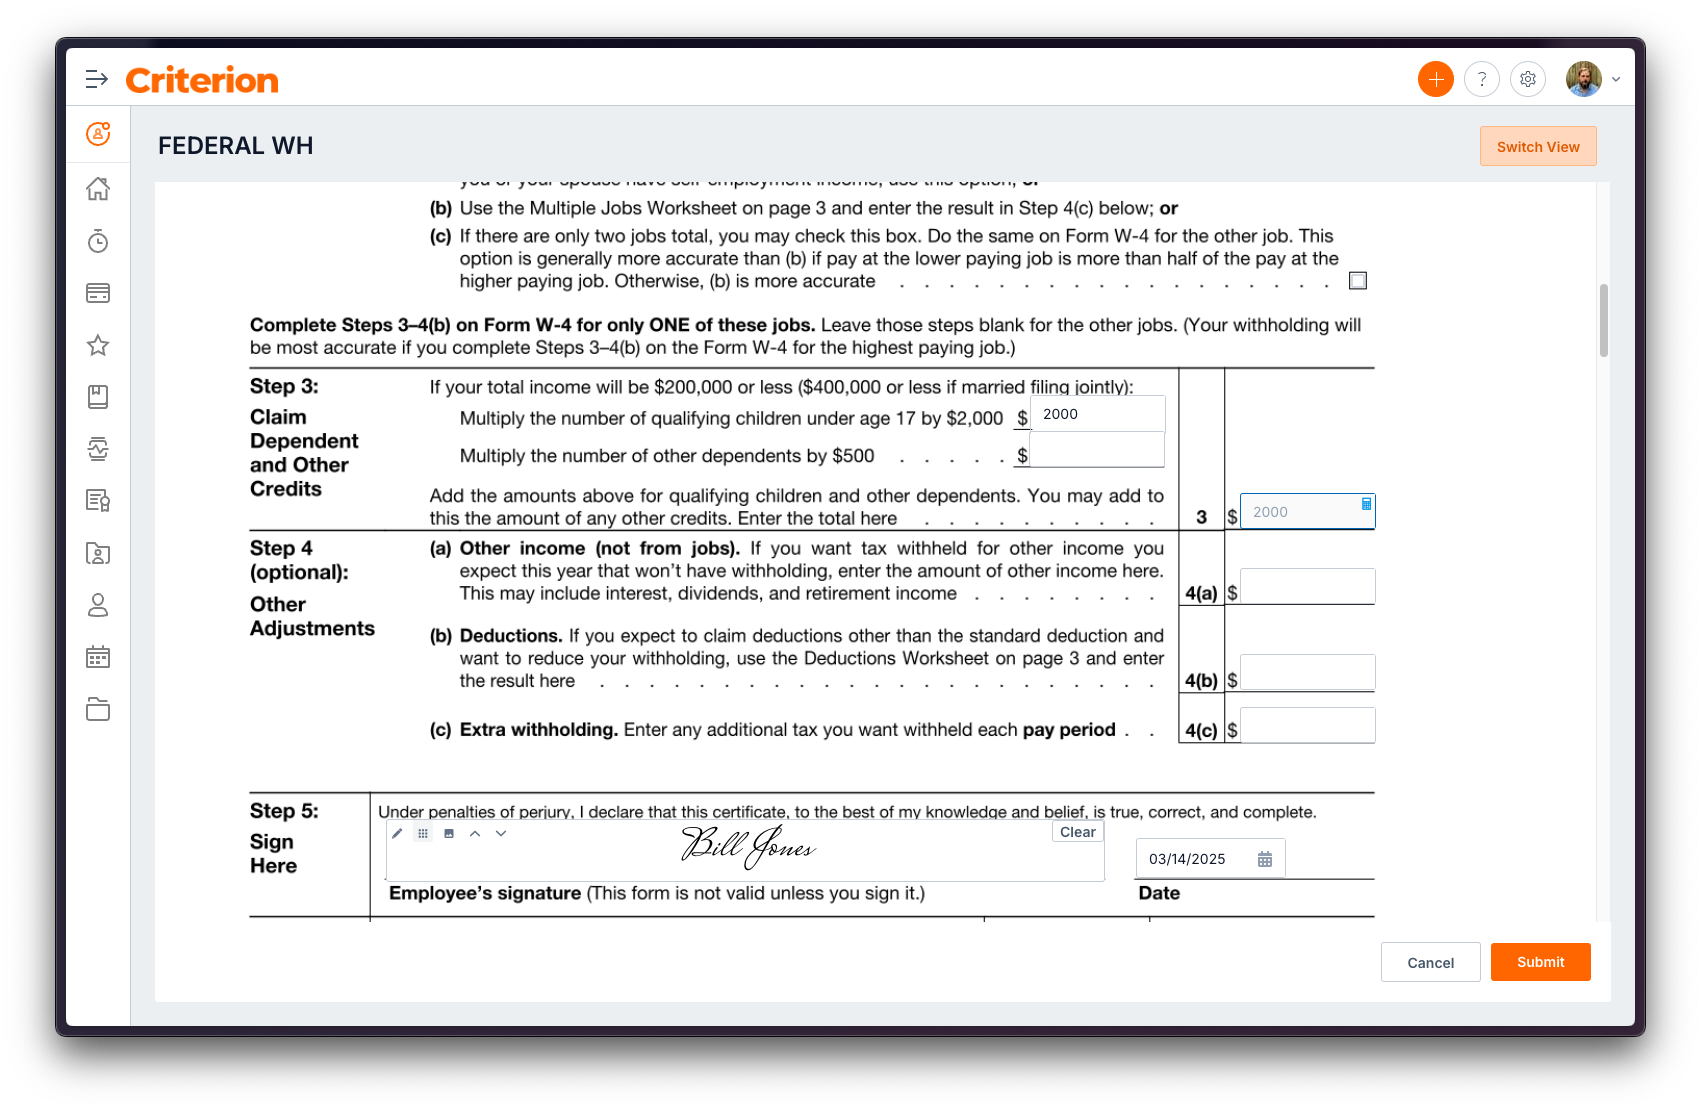Open the date picker calendar icon
Viewport: 1701px width, 1110px height.
[x=1265, y=859]
